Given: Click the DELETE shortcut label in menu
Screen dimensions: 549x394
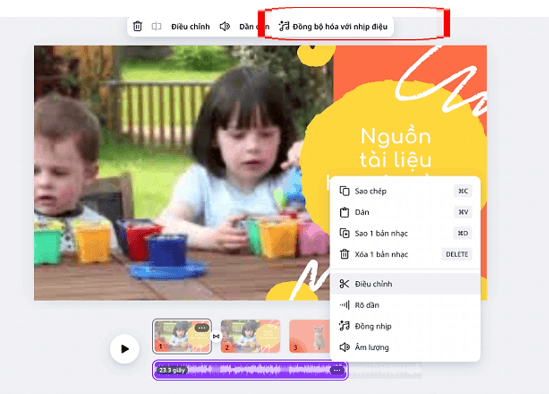Looking at the screenshot, I should click(x=457, y=254).
